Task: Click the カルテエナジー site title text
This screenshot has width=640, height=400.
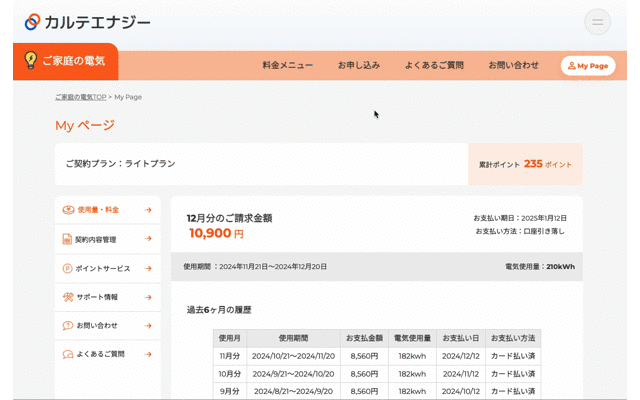Action: [x=98, y=22]
